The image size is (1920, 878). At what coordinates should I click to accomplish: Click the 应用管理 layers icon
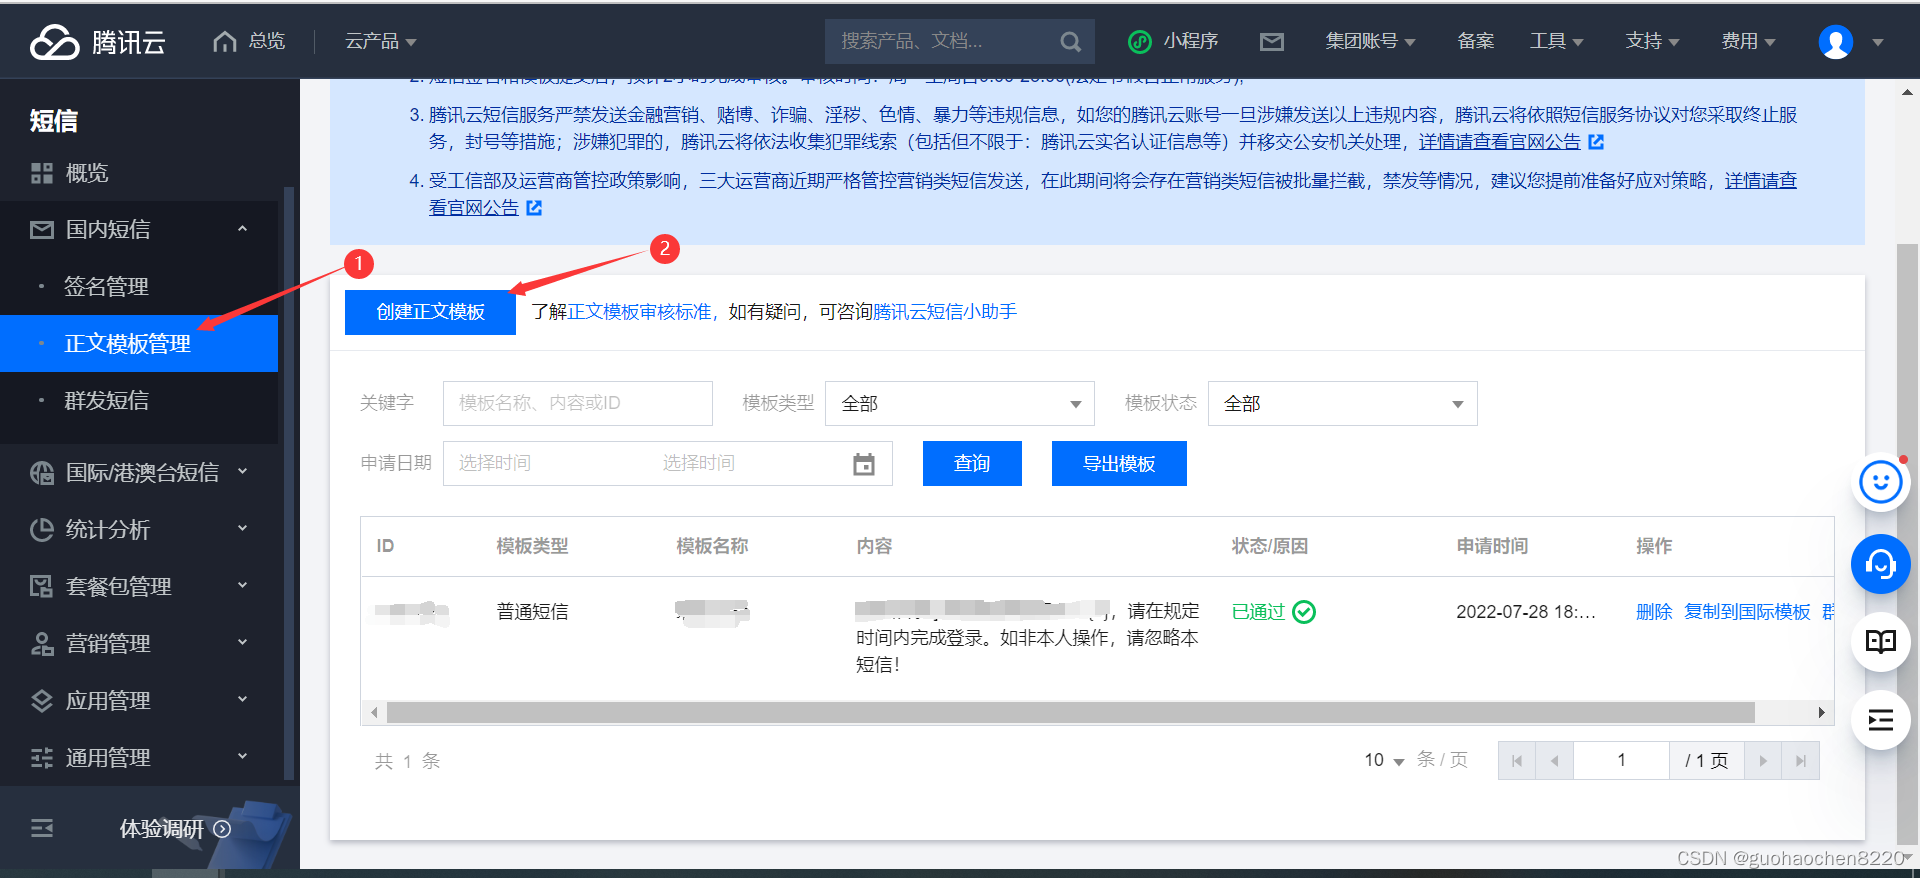tap(42, 701)
